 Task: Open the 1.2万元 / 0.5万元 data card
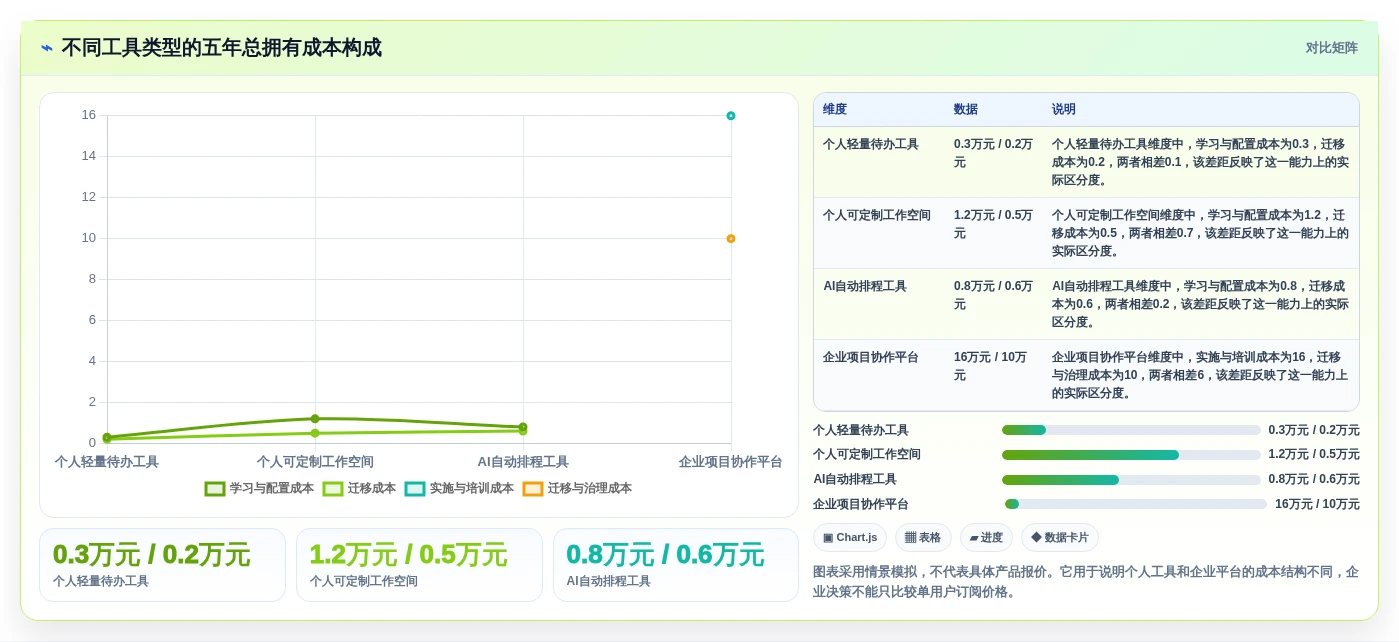(419, 565)
